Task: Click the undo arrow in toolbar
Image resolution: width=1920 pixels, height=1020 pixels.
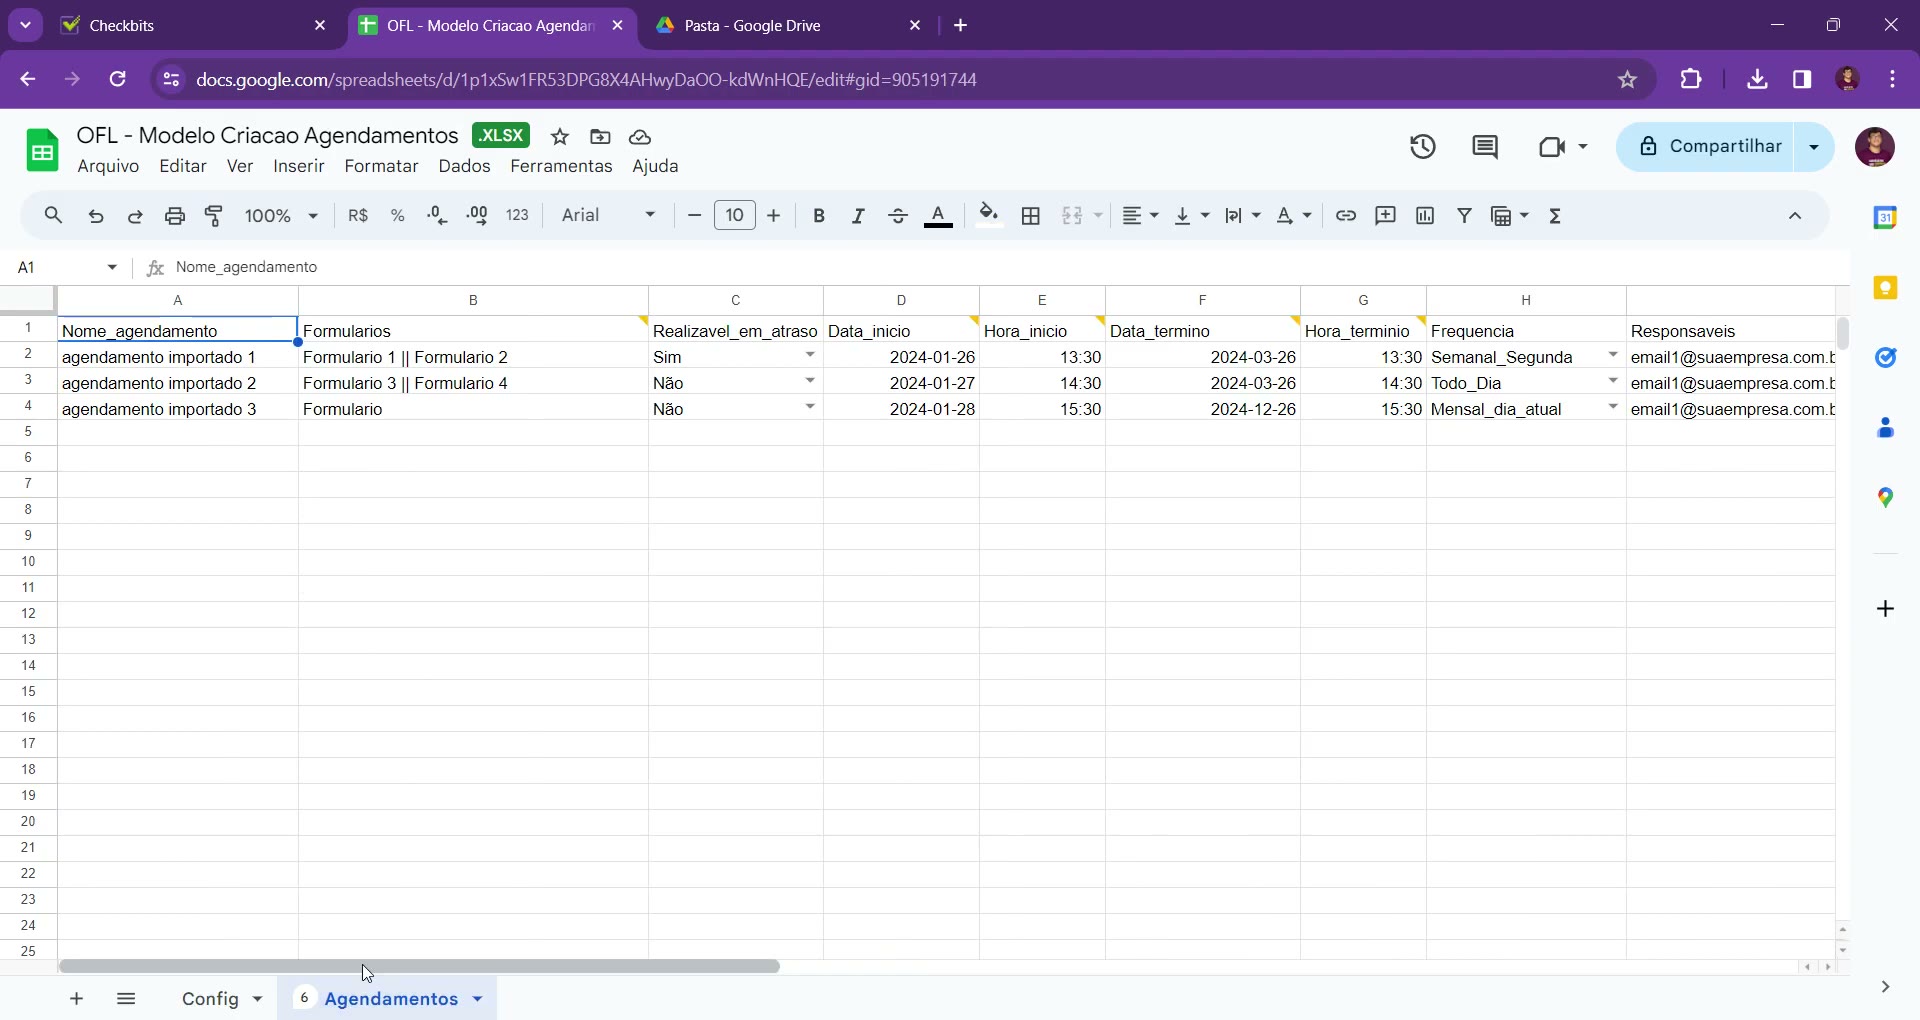Action: click(96, 216)
